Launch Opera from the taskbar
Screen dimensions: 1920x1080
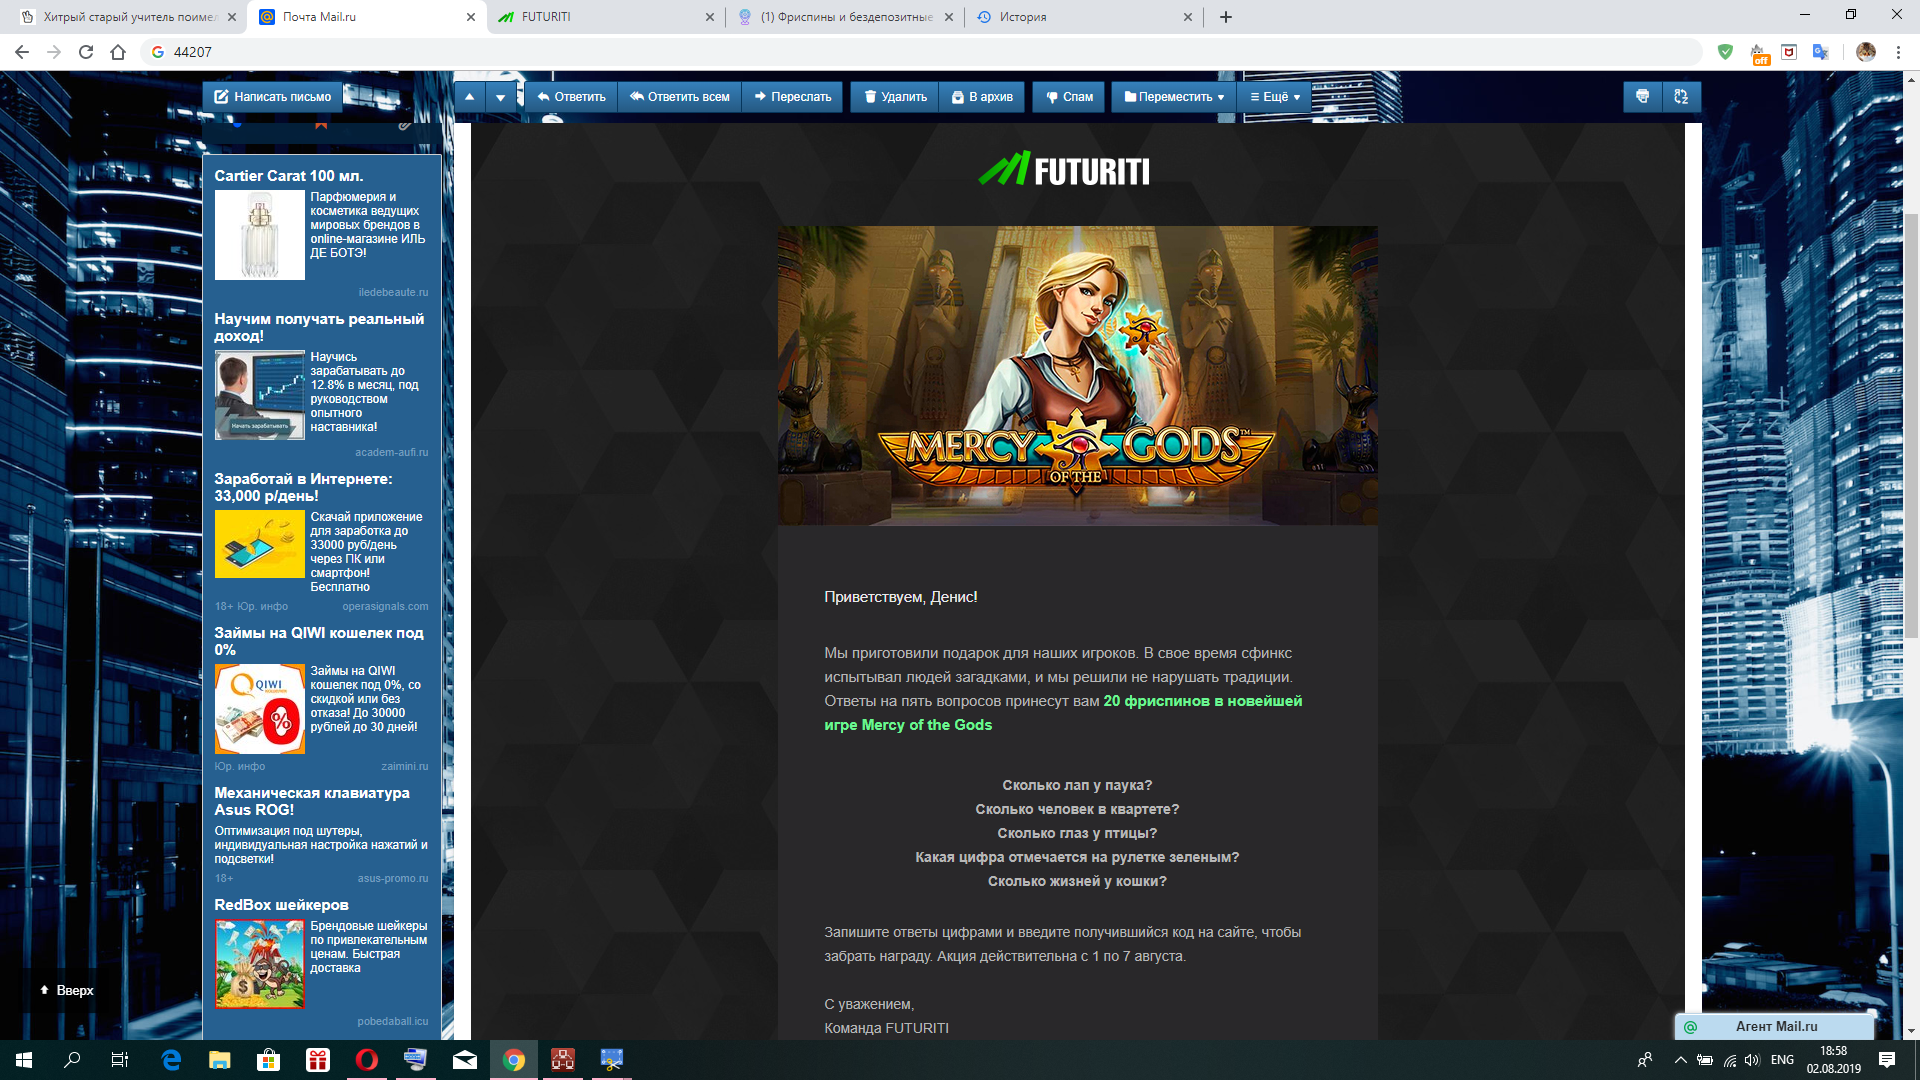click(x=367, y=1060)
